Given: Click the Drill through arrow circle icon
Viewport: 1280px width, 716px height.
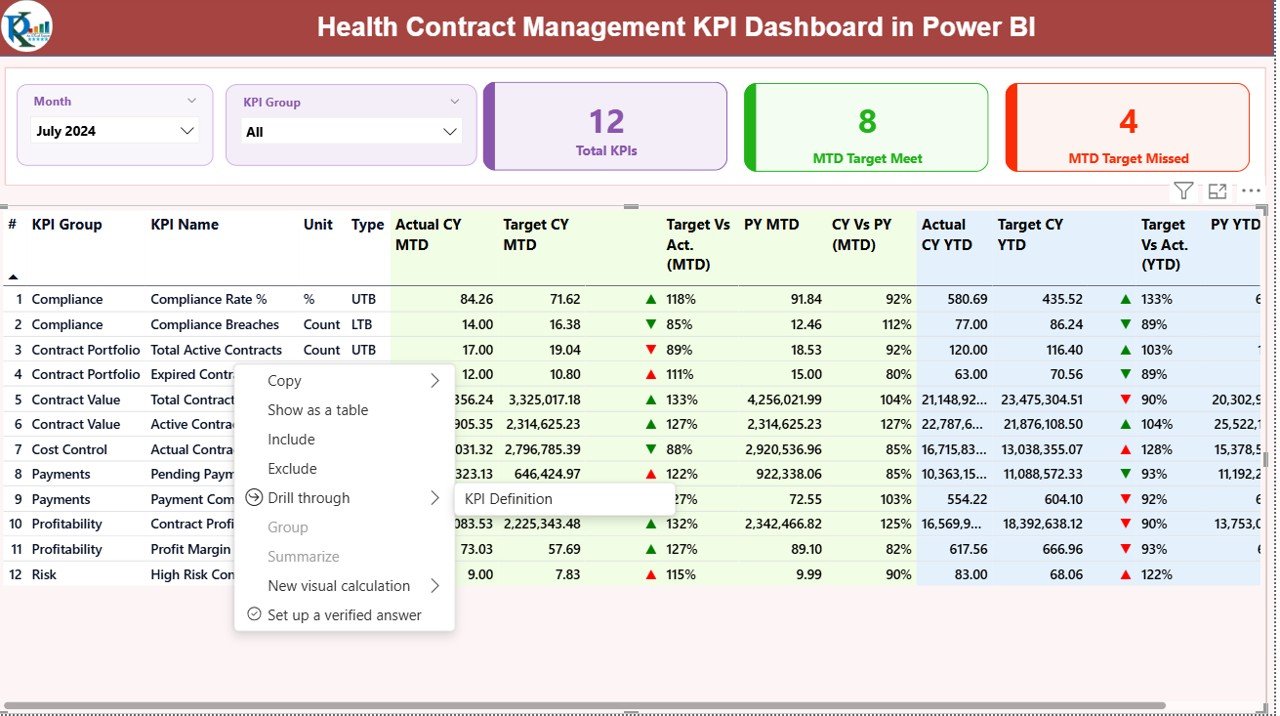Looking at the screenshot, I should pyautogui.click(x=254, y=498).
